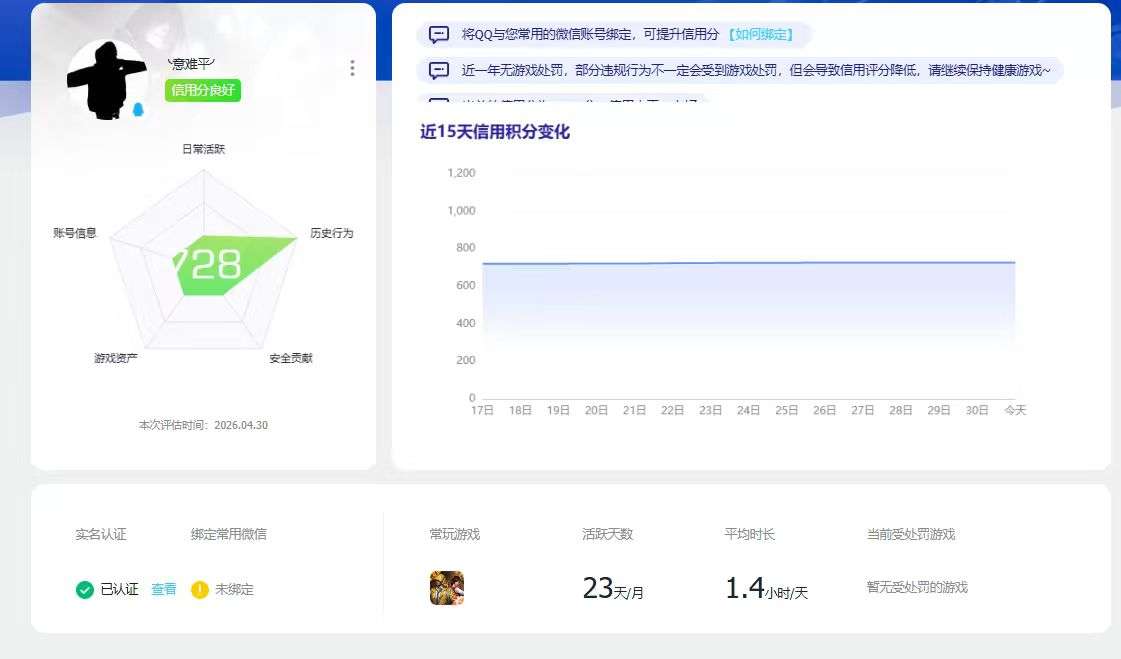Click the 未绑定 WeChat status text
The width and height of the screenshot is (1121, 659).
pos(234,590)
